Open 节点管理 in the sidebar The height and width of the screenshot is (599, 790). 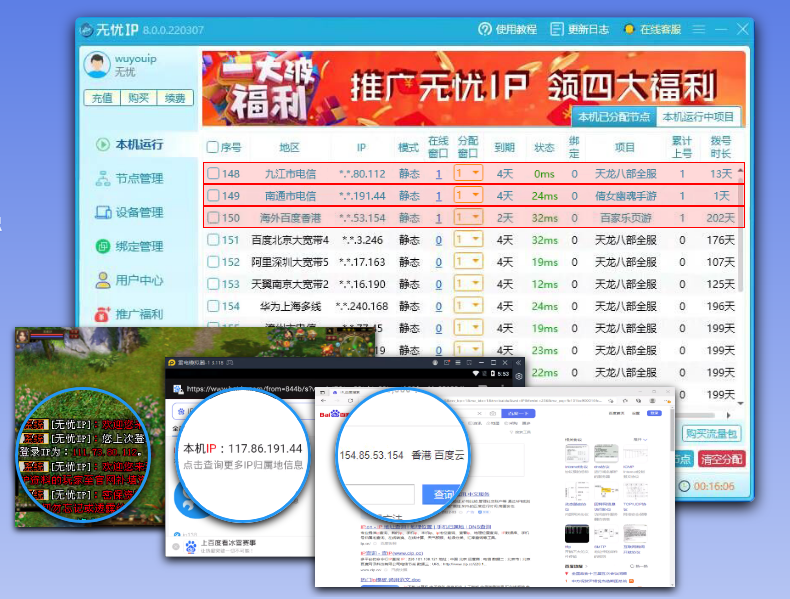(x=129, y=178)
